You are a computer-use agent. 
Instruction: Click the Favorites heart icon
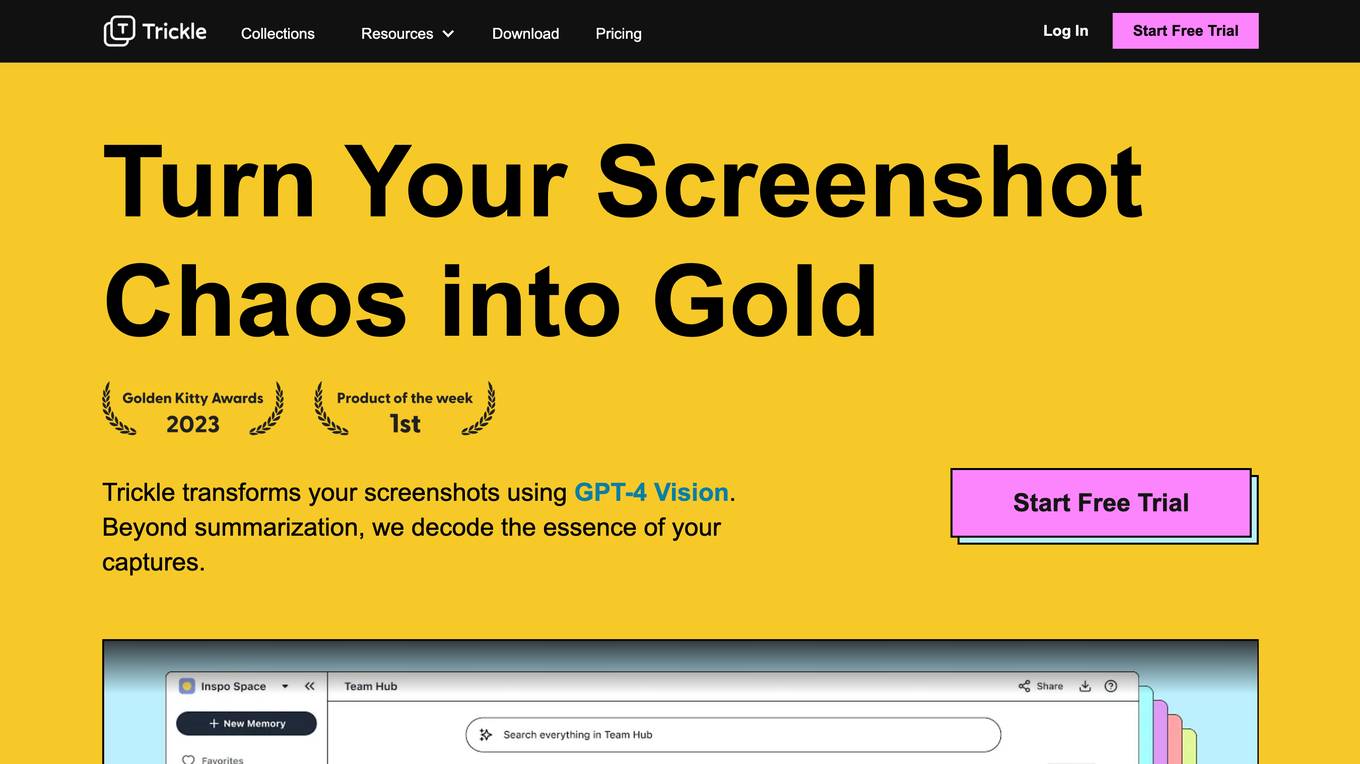click(188, 759)
